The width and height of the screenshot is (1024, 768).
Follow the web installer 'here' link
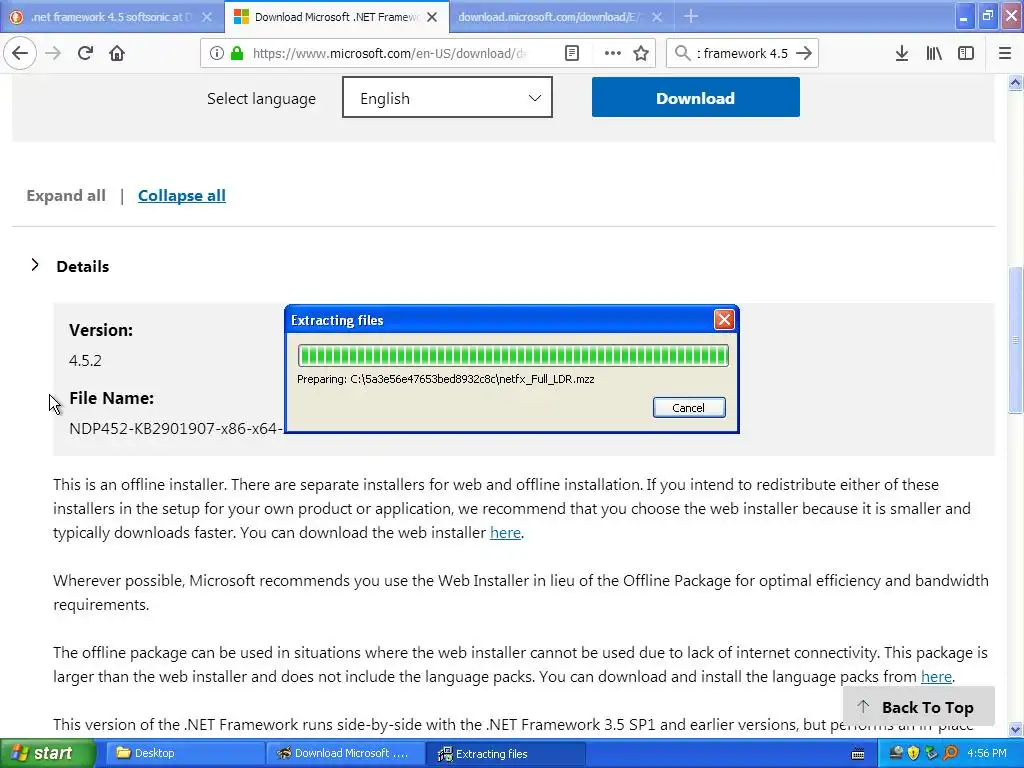pos(505,533)
